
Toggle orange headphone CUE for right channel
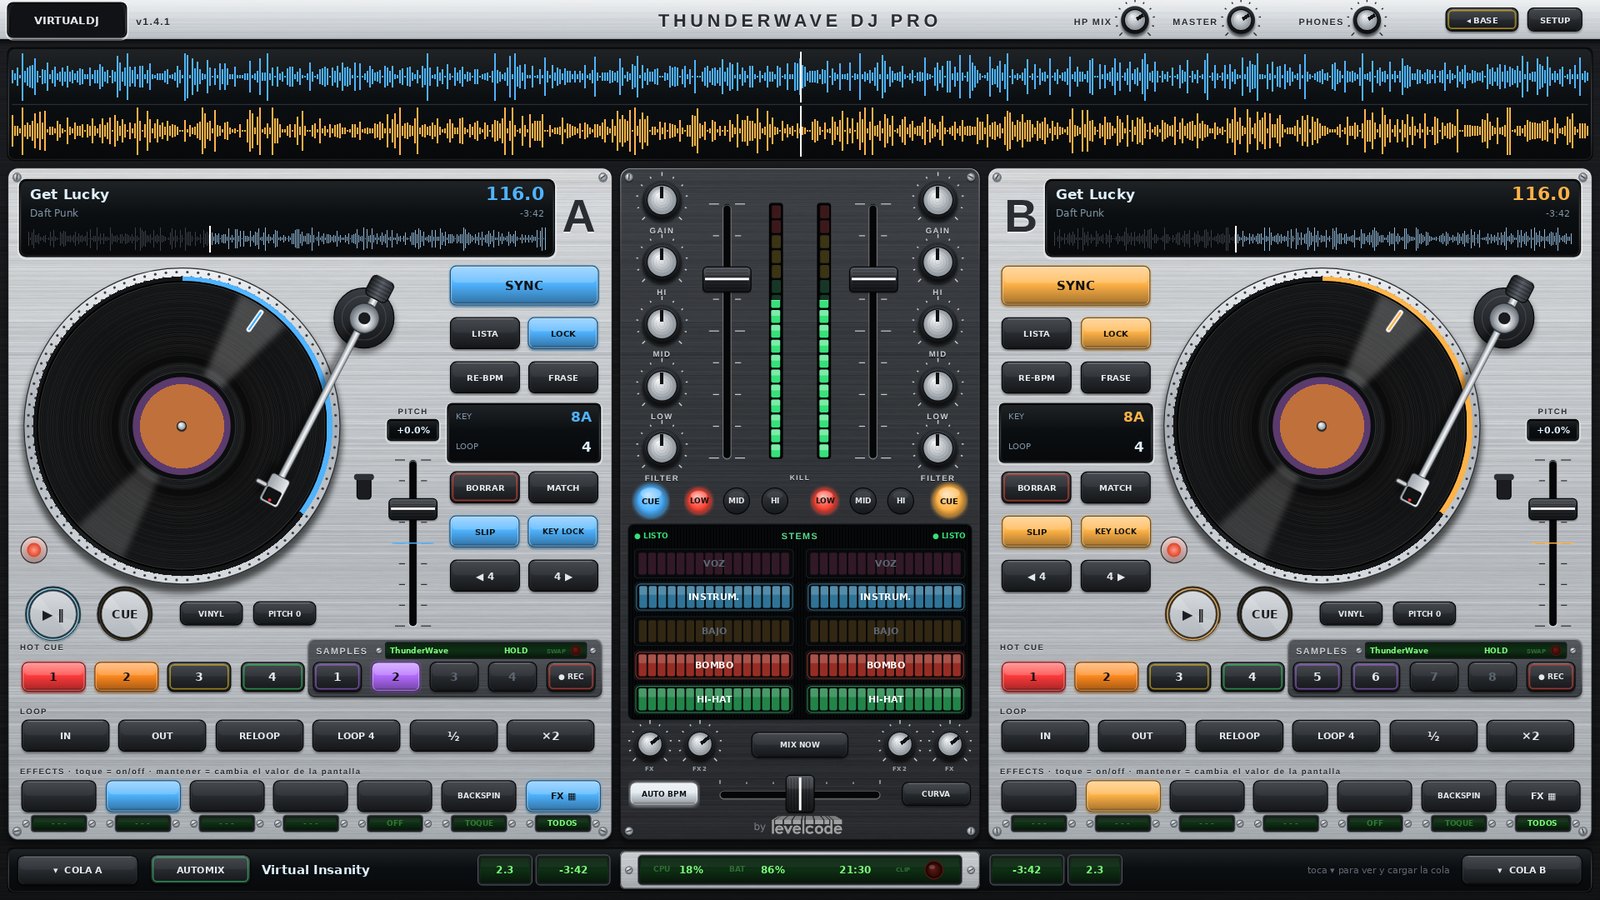[948, 501]
